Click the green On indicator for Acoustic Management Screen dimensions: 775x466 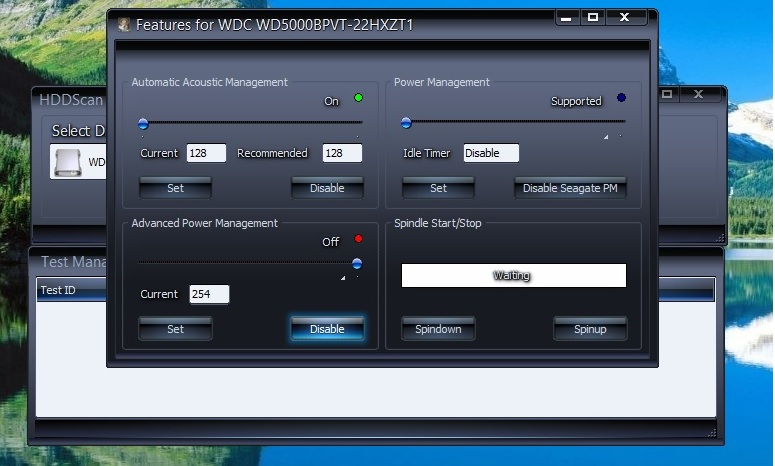pos(358,98)
